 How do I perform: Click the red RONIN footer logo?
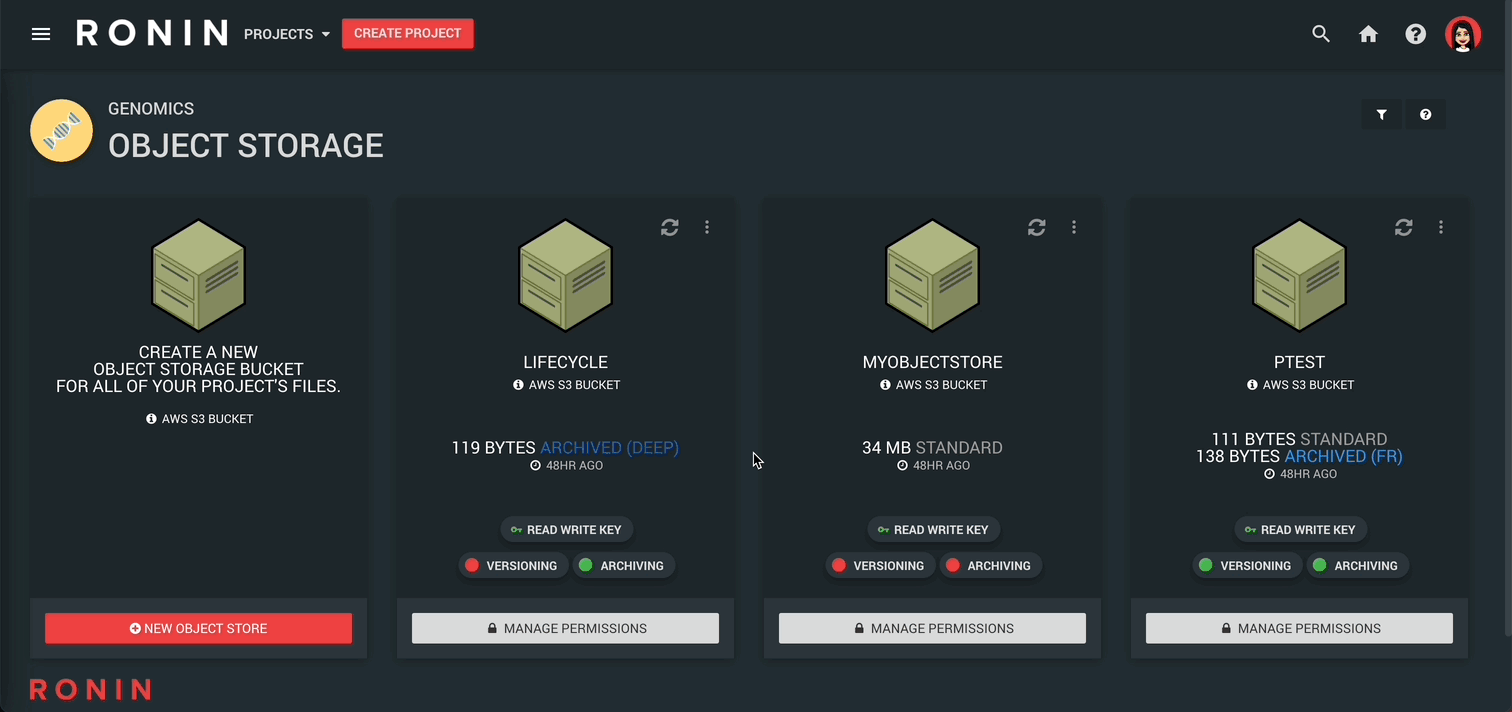(x=90, y=689)
